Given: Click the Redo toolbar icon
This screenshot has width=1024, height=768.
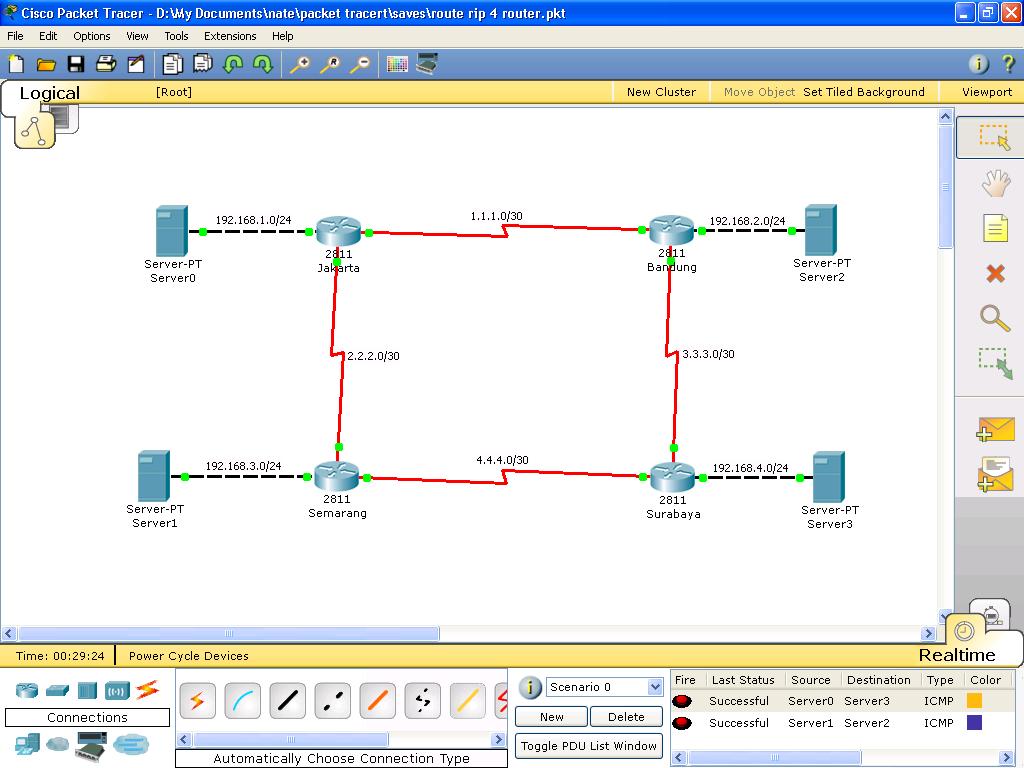Looking at the screenshot, I should 263,64.
